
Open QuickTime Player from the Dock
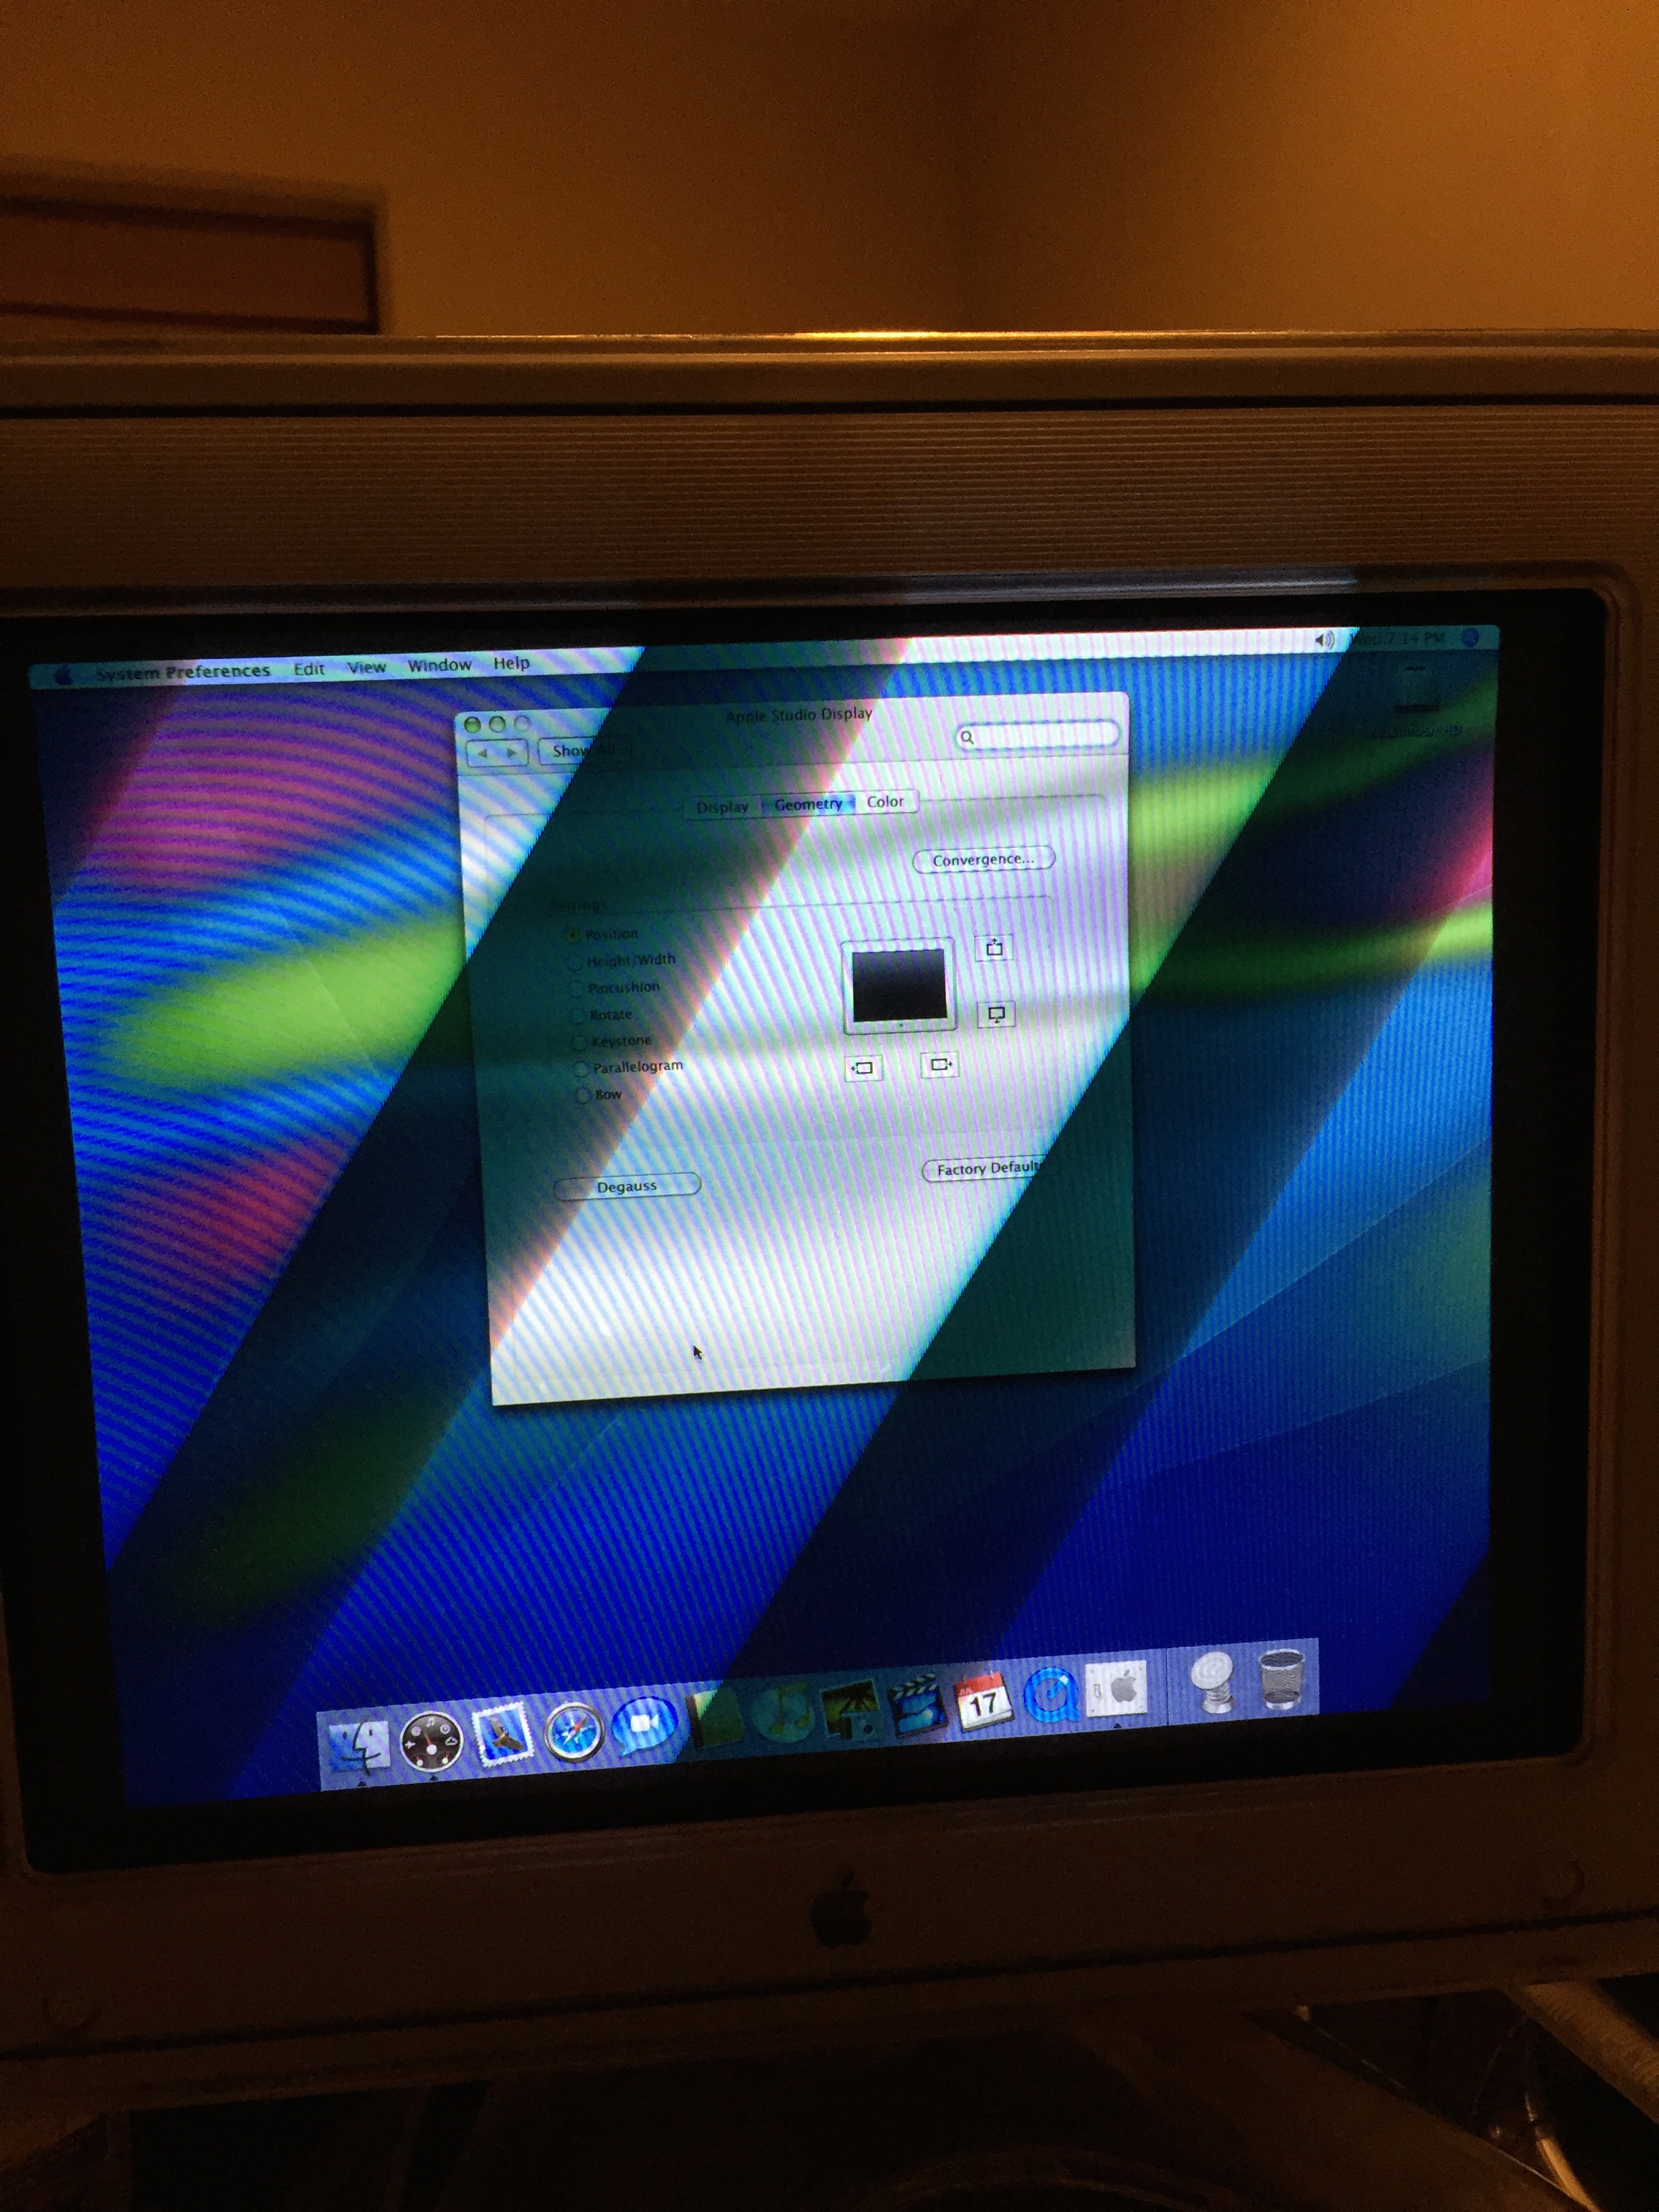point(1050,1695)
